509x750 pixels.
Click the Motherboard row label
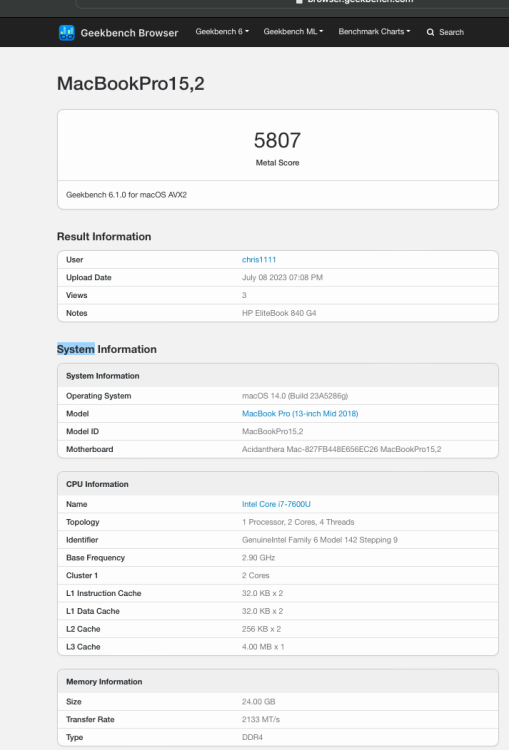pos(89,449)
